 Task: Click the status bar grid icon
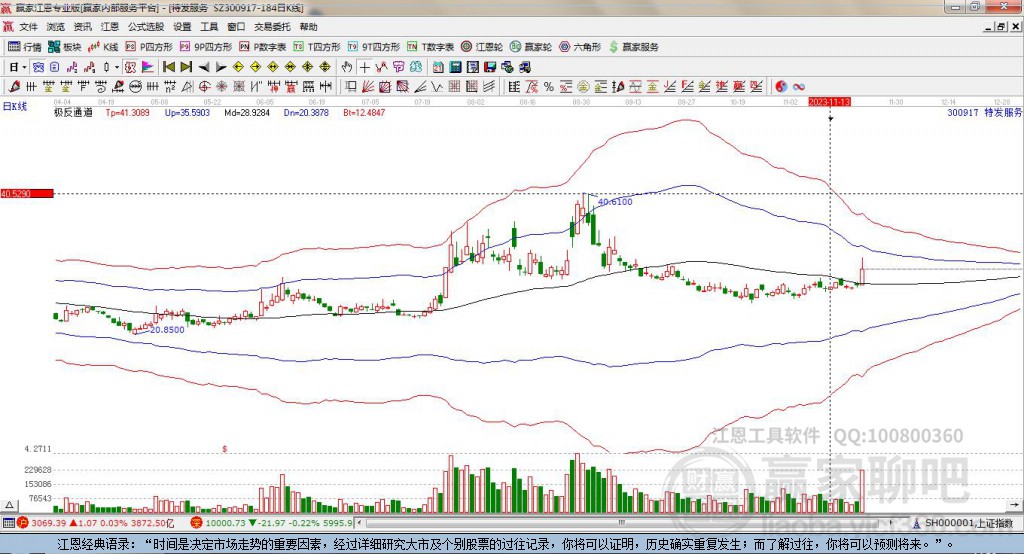[x=8, y=523]
